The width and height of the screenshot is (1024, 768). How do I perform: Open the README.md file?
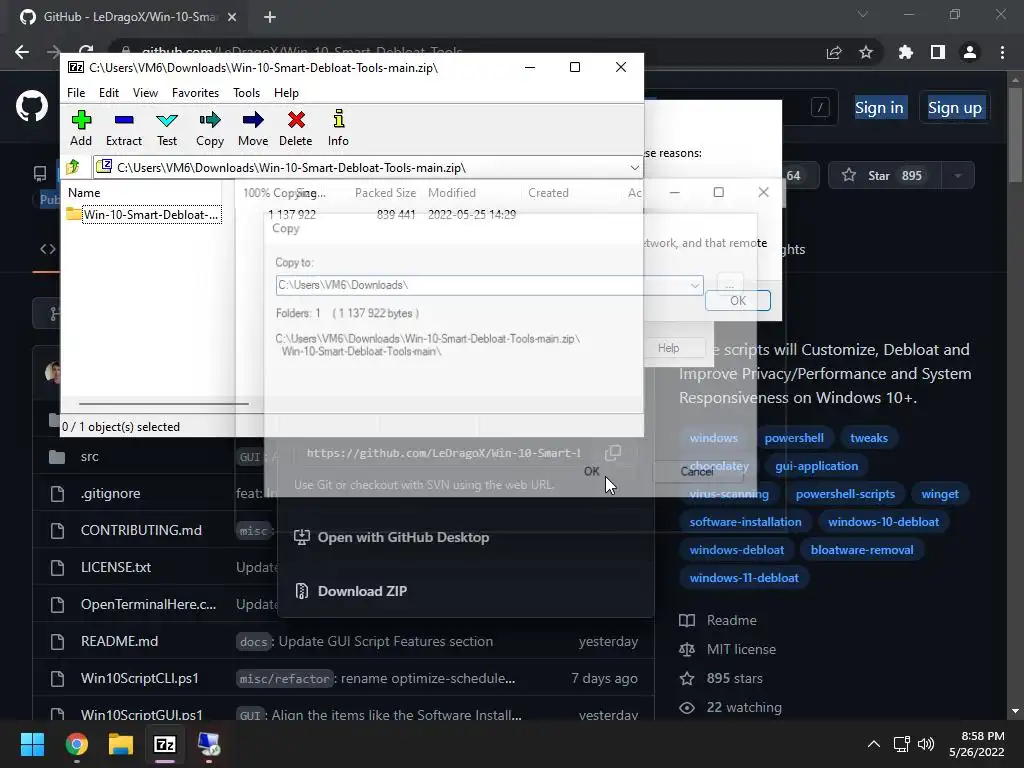(x=120, y=641)
